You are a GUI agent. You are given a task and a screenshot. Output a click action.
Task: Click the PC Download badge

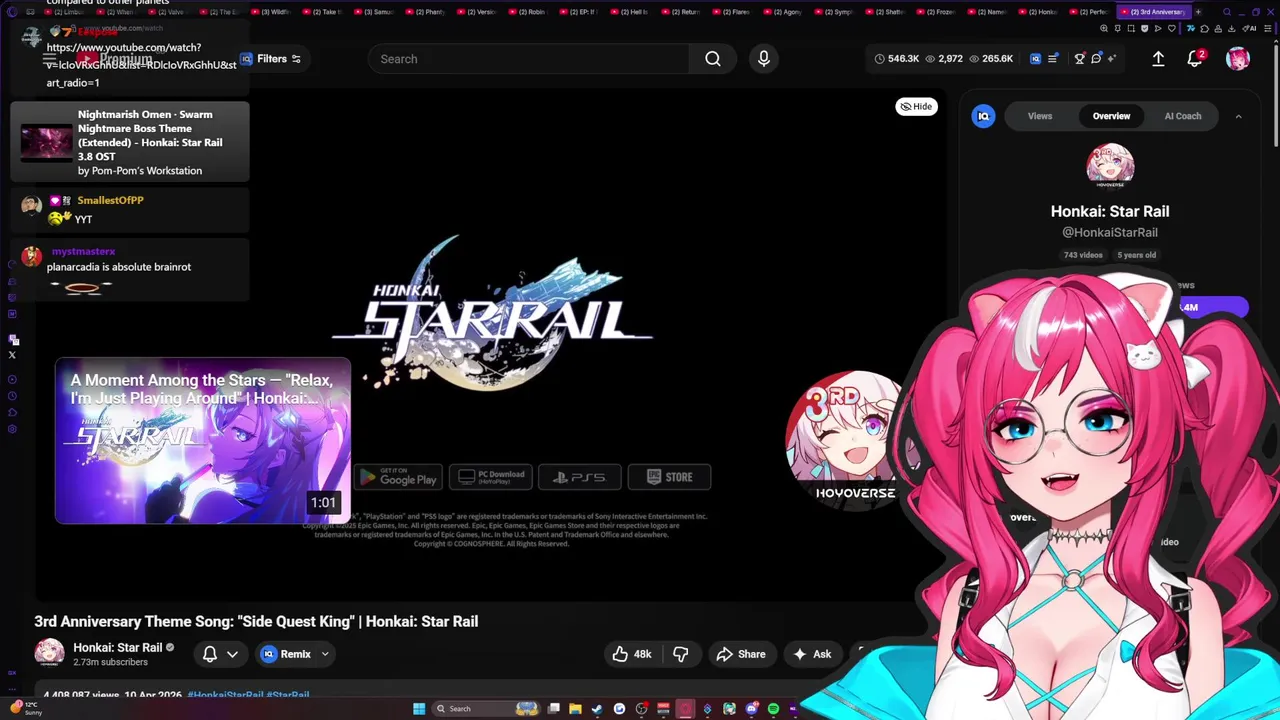click(x=491, y=477)
